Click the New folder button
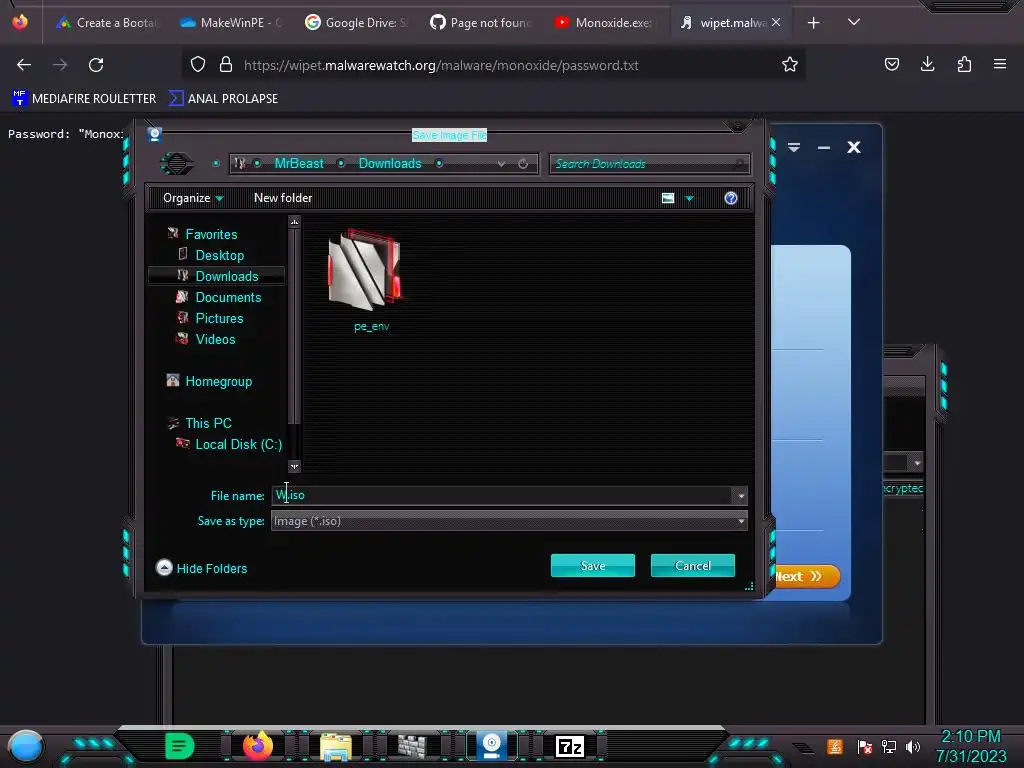This screenshot has height=768, width=1024. (283, 198)
